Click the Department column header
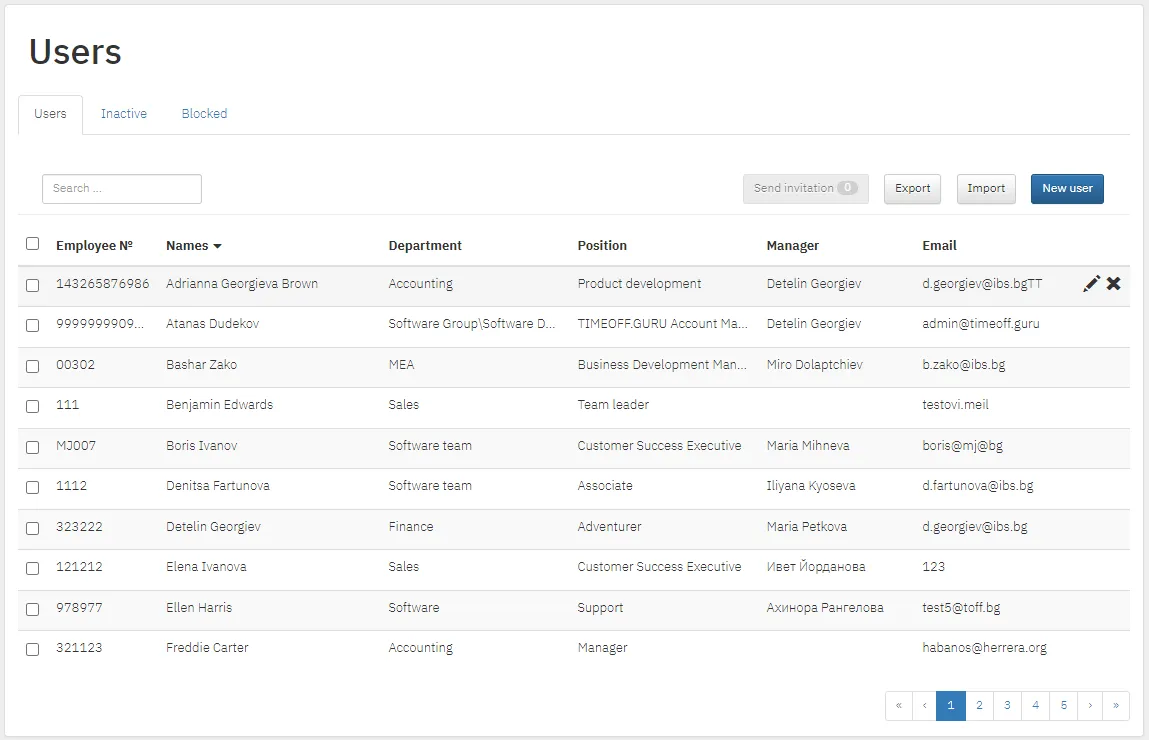The width and height of the screenshot is (1149, 740). (425, 246)
